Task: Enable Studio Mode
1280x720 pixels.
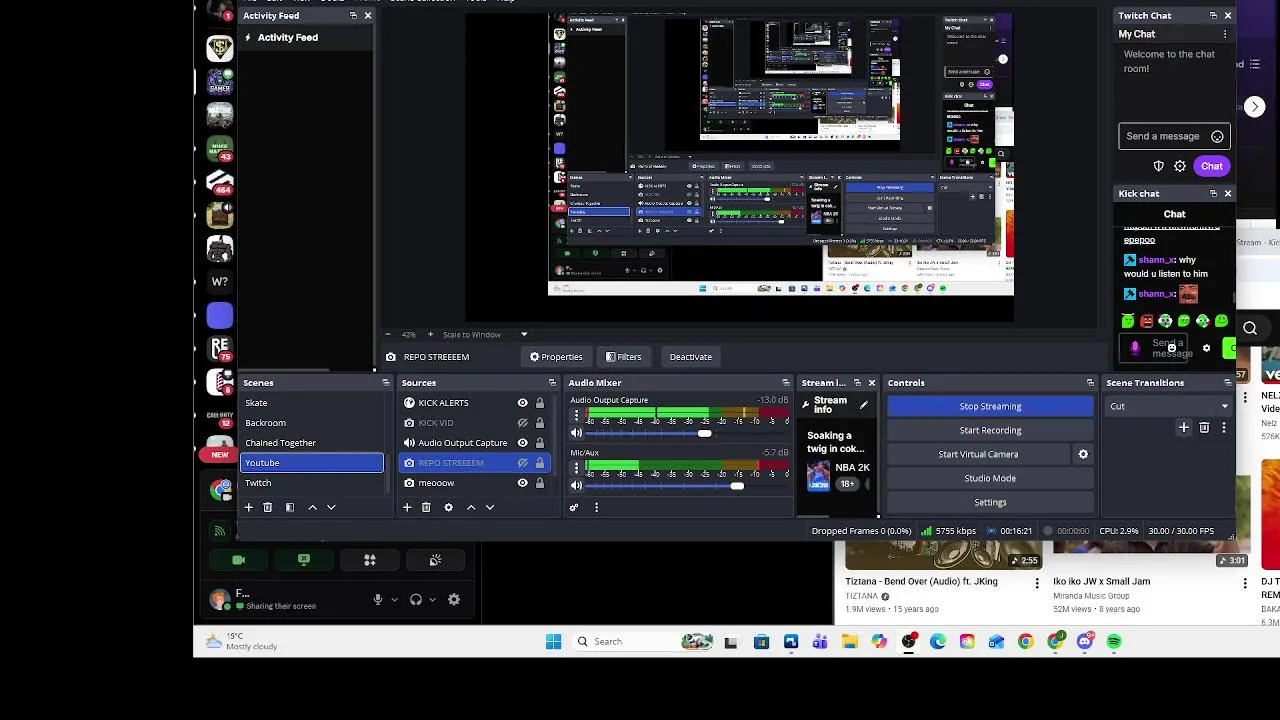Action: tap(990, 478)
